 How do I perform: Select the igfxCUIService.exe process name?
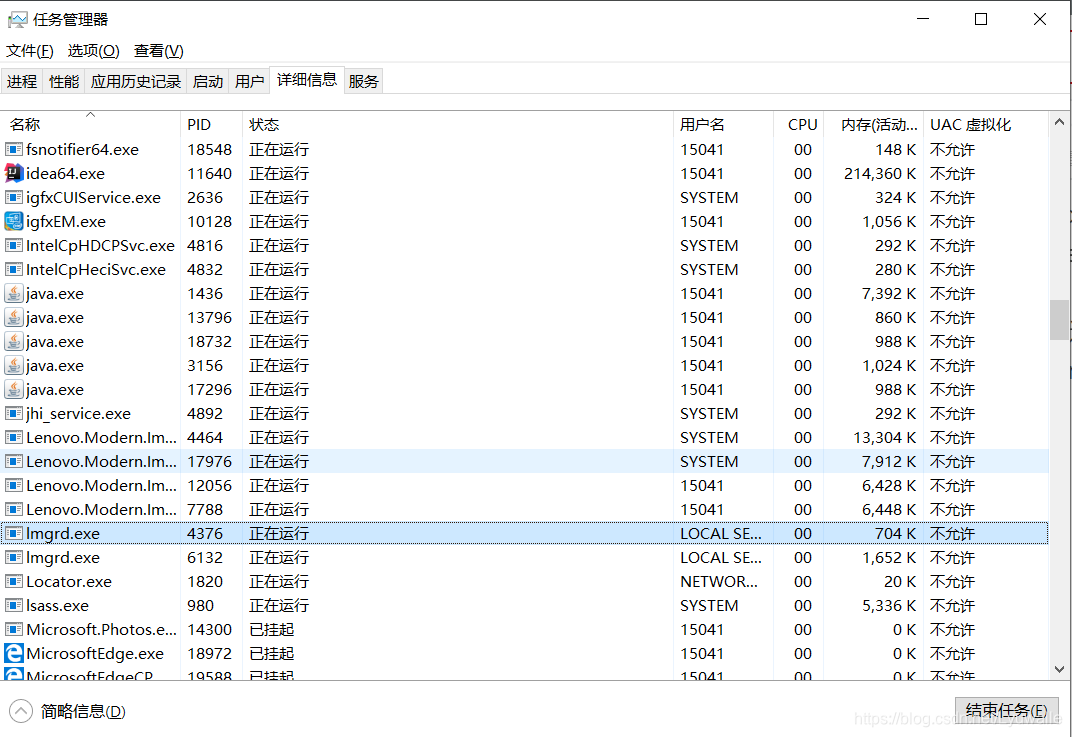pos(94,198)
